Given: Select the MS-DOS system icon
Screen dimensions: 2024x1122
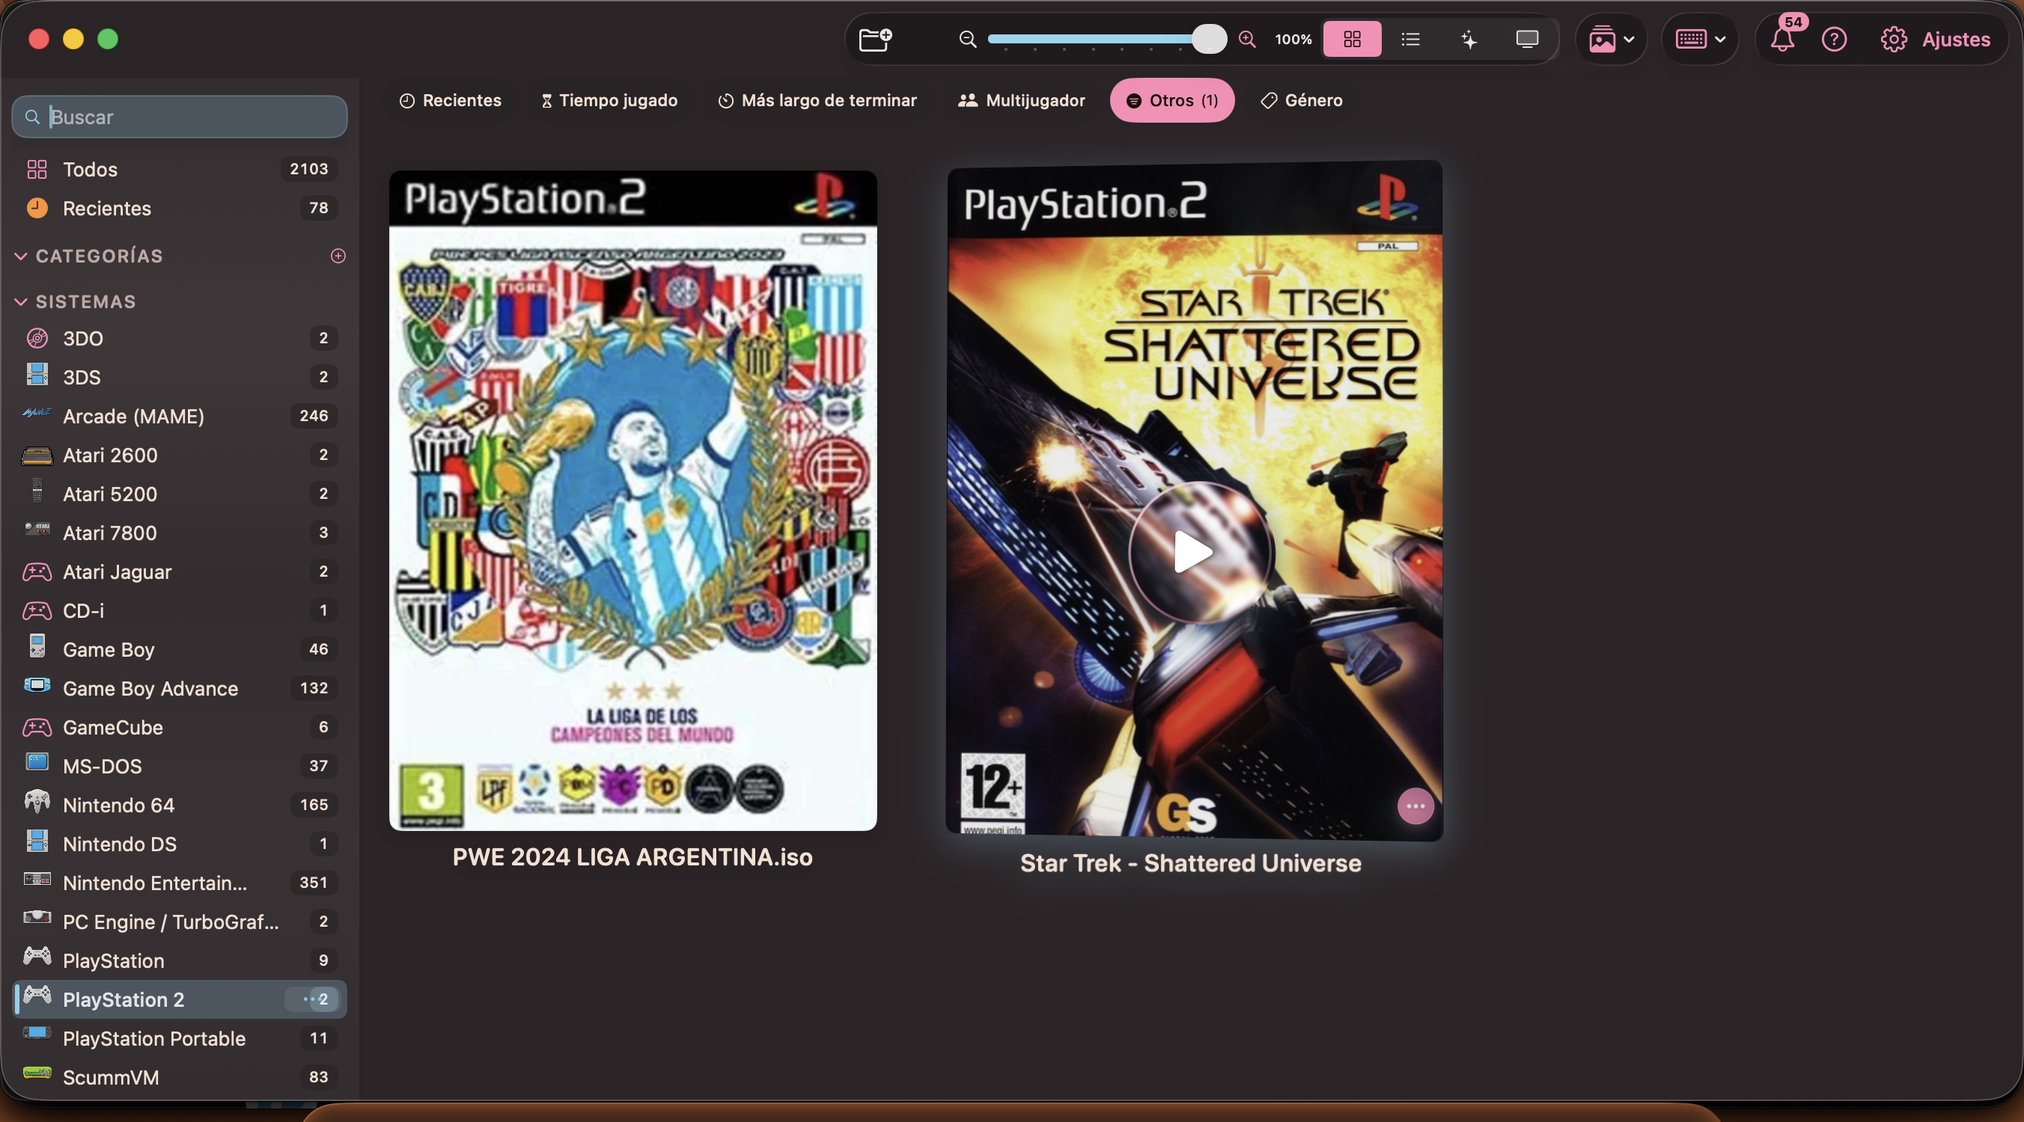Looking at the screenshot, I should 37,764.
